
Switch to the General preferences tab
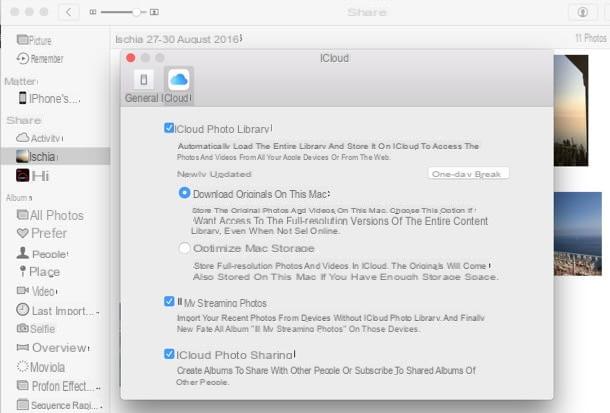click(143, 86)
